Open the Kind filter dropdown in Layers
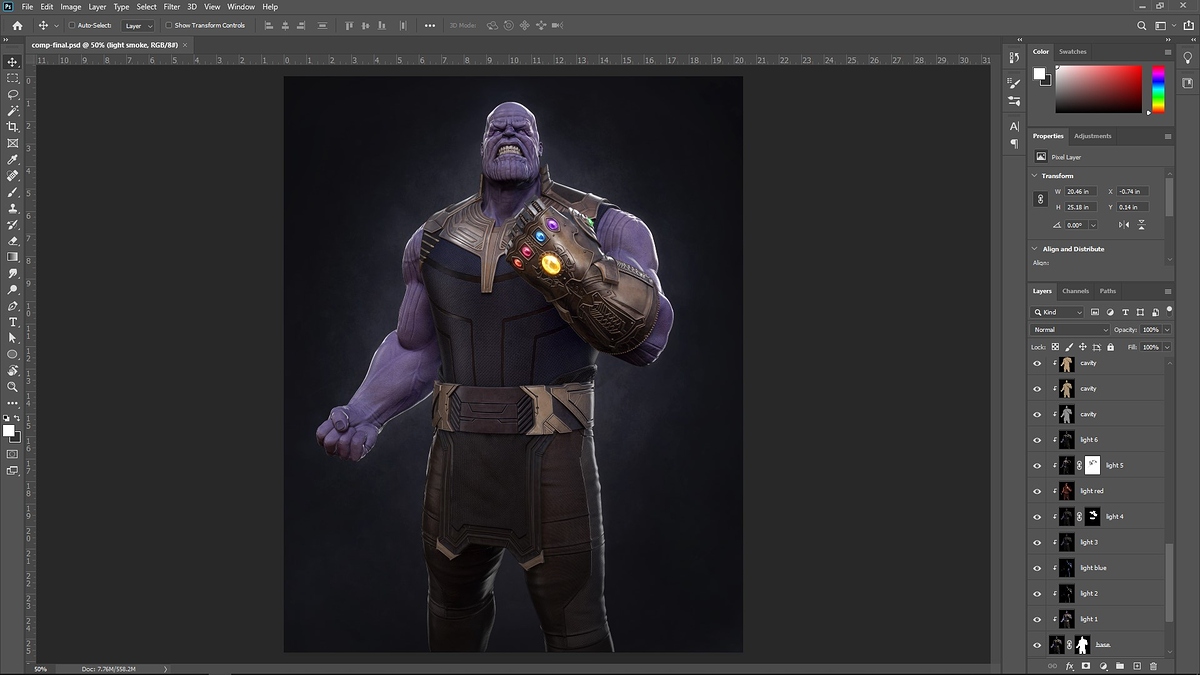Viewport: 1200px width, 675px height. pos(1058,313)
